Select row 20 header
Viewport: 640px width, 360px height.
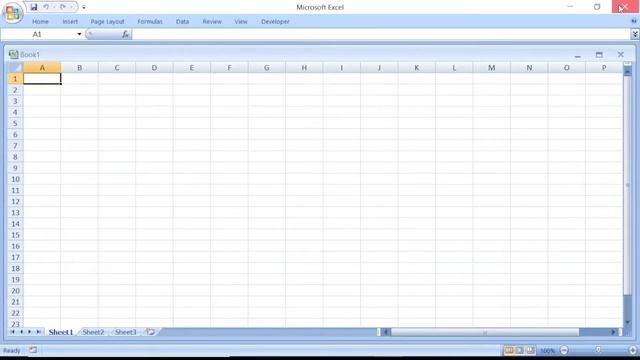point(16,291)
